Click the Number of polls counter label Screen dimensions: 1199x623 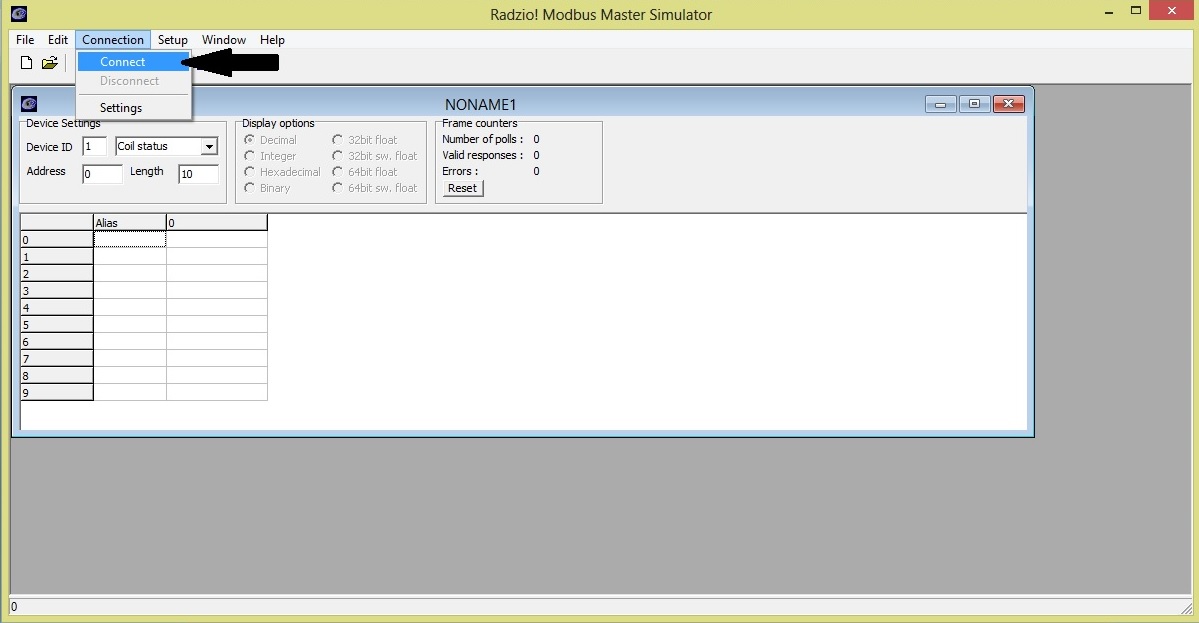483,139
